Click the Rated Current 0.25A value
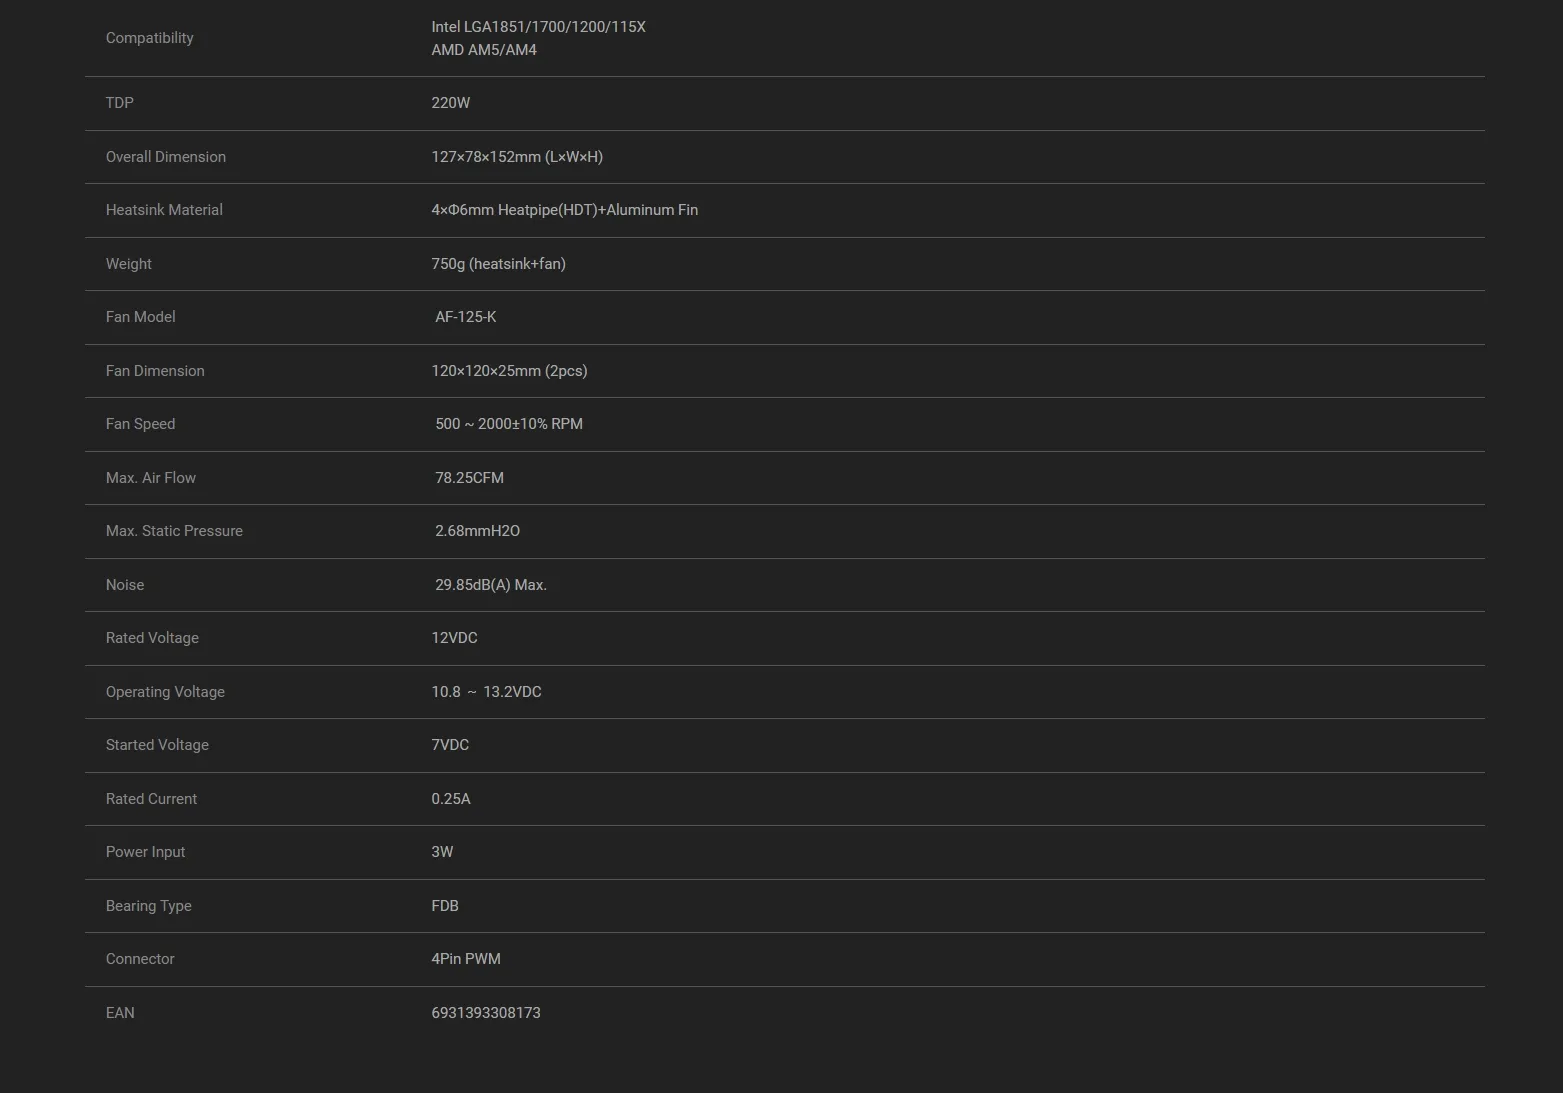 (450, 799)
